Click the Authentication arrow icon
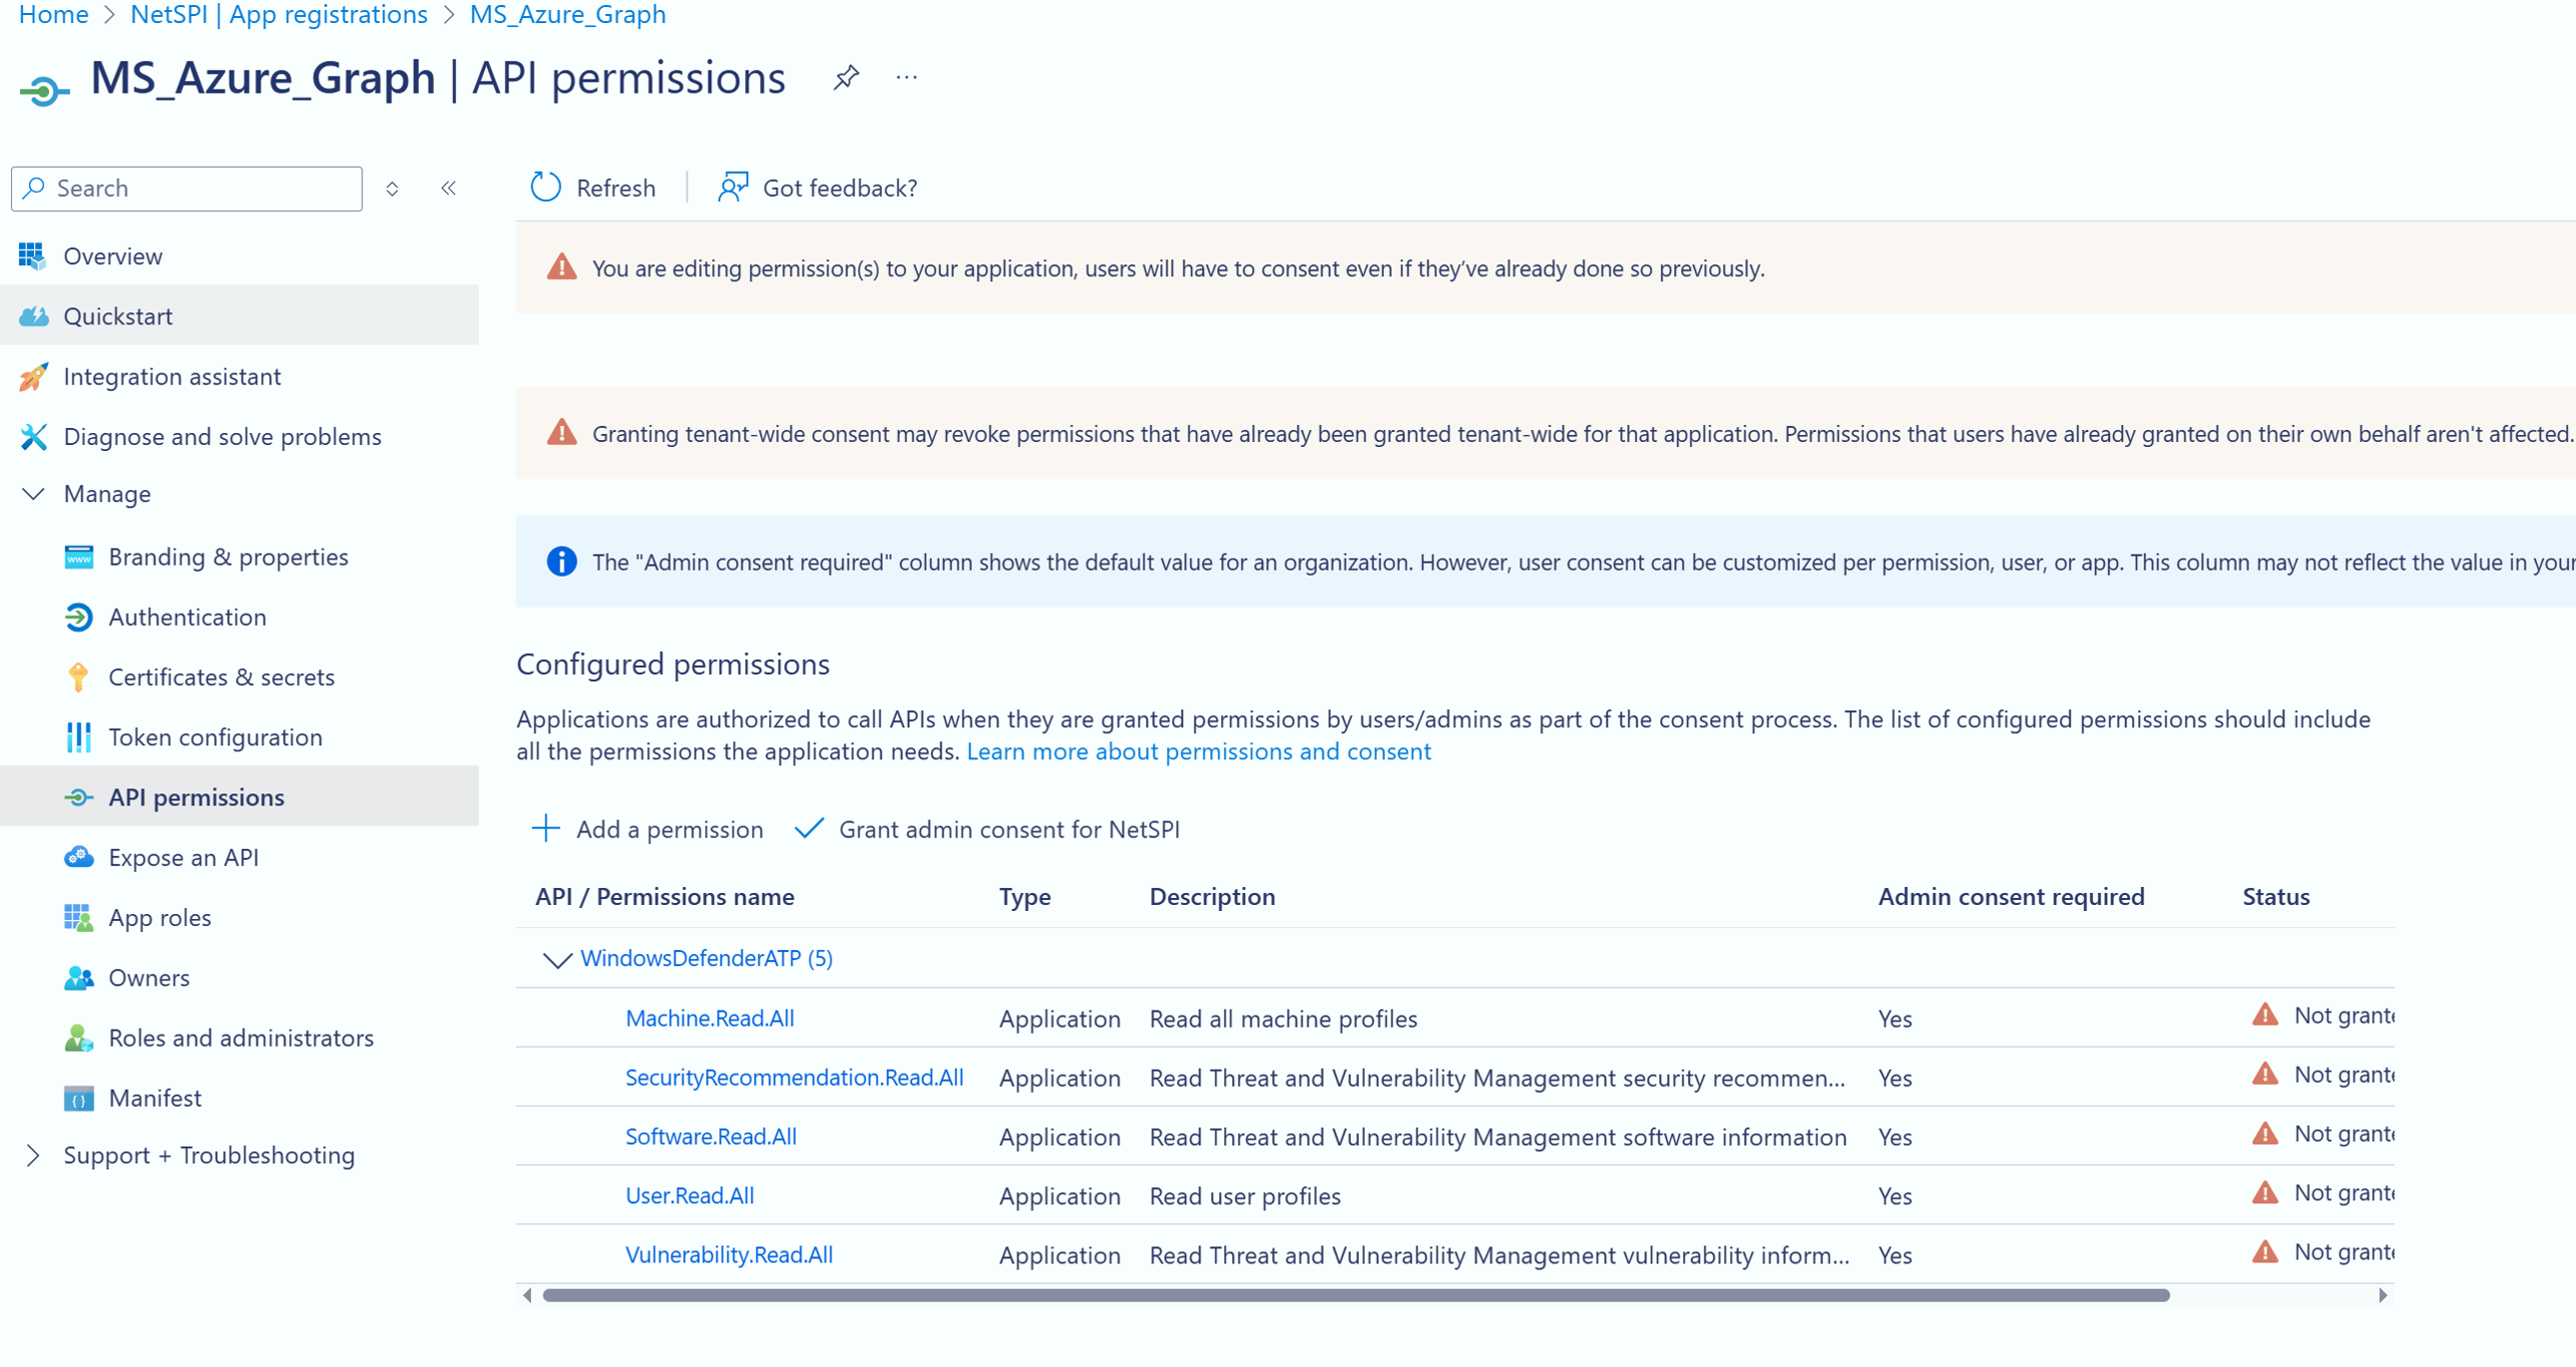 click(x=78, y=617)
